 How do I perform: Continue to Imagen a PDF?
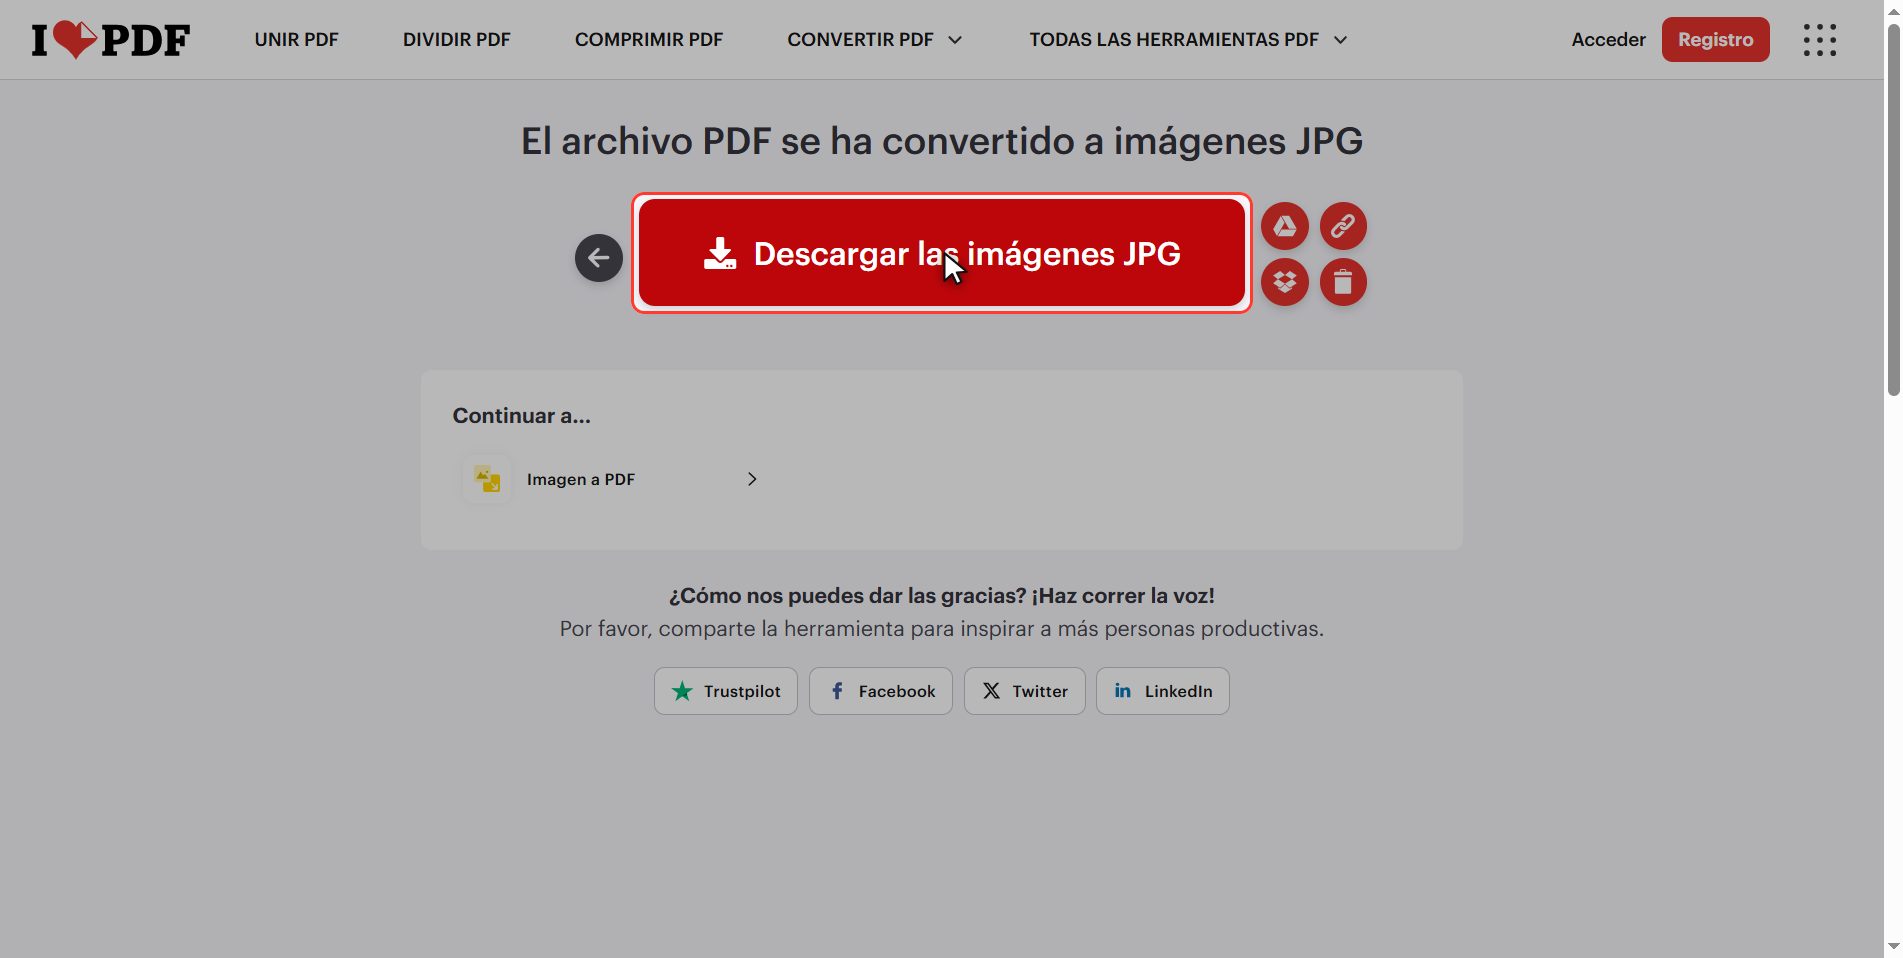pos(612,479)
